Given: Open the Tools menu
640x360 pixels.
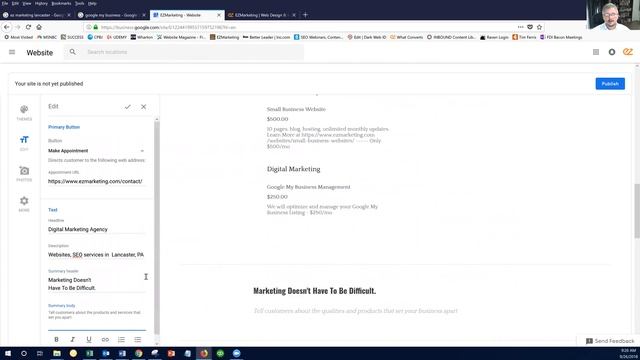Looking at the screenshot, I should click(80, 3).
